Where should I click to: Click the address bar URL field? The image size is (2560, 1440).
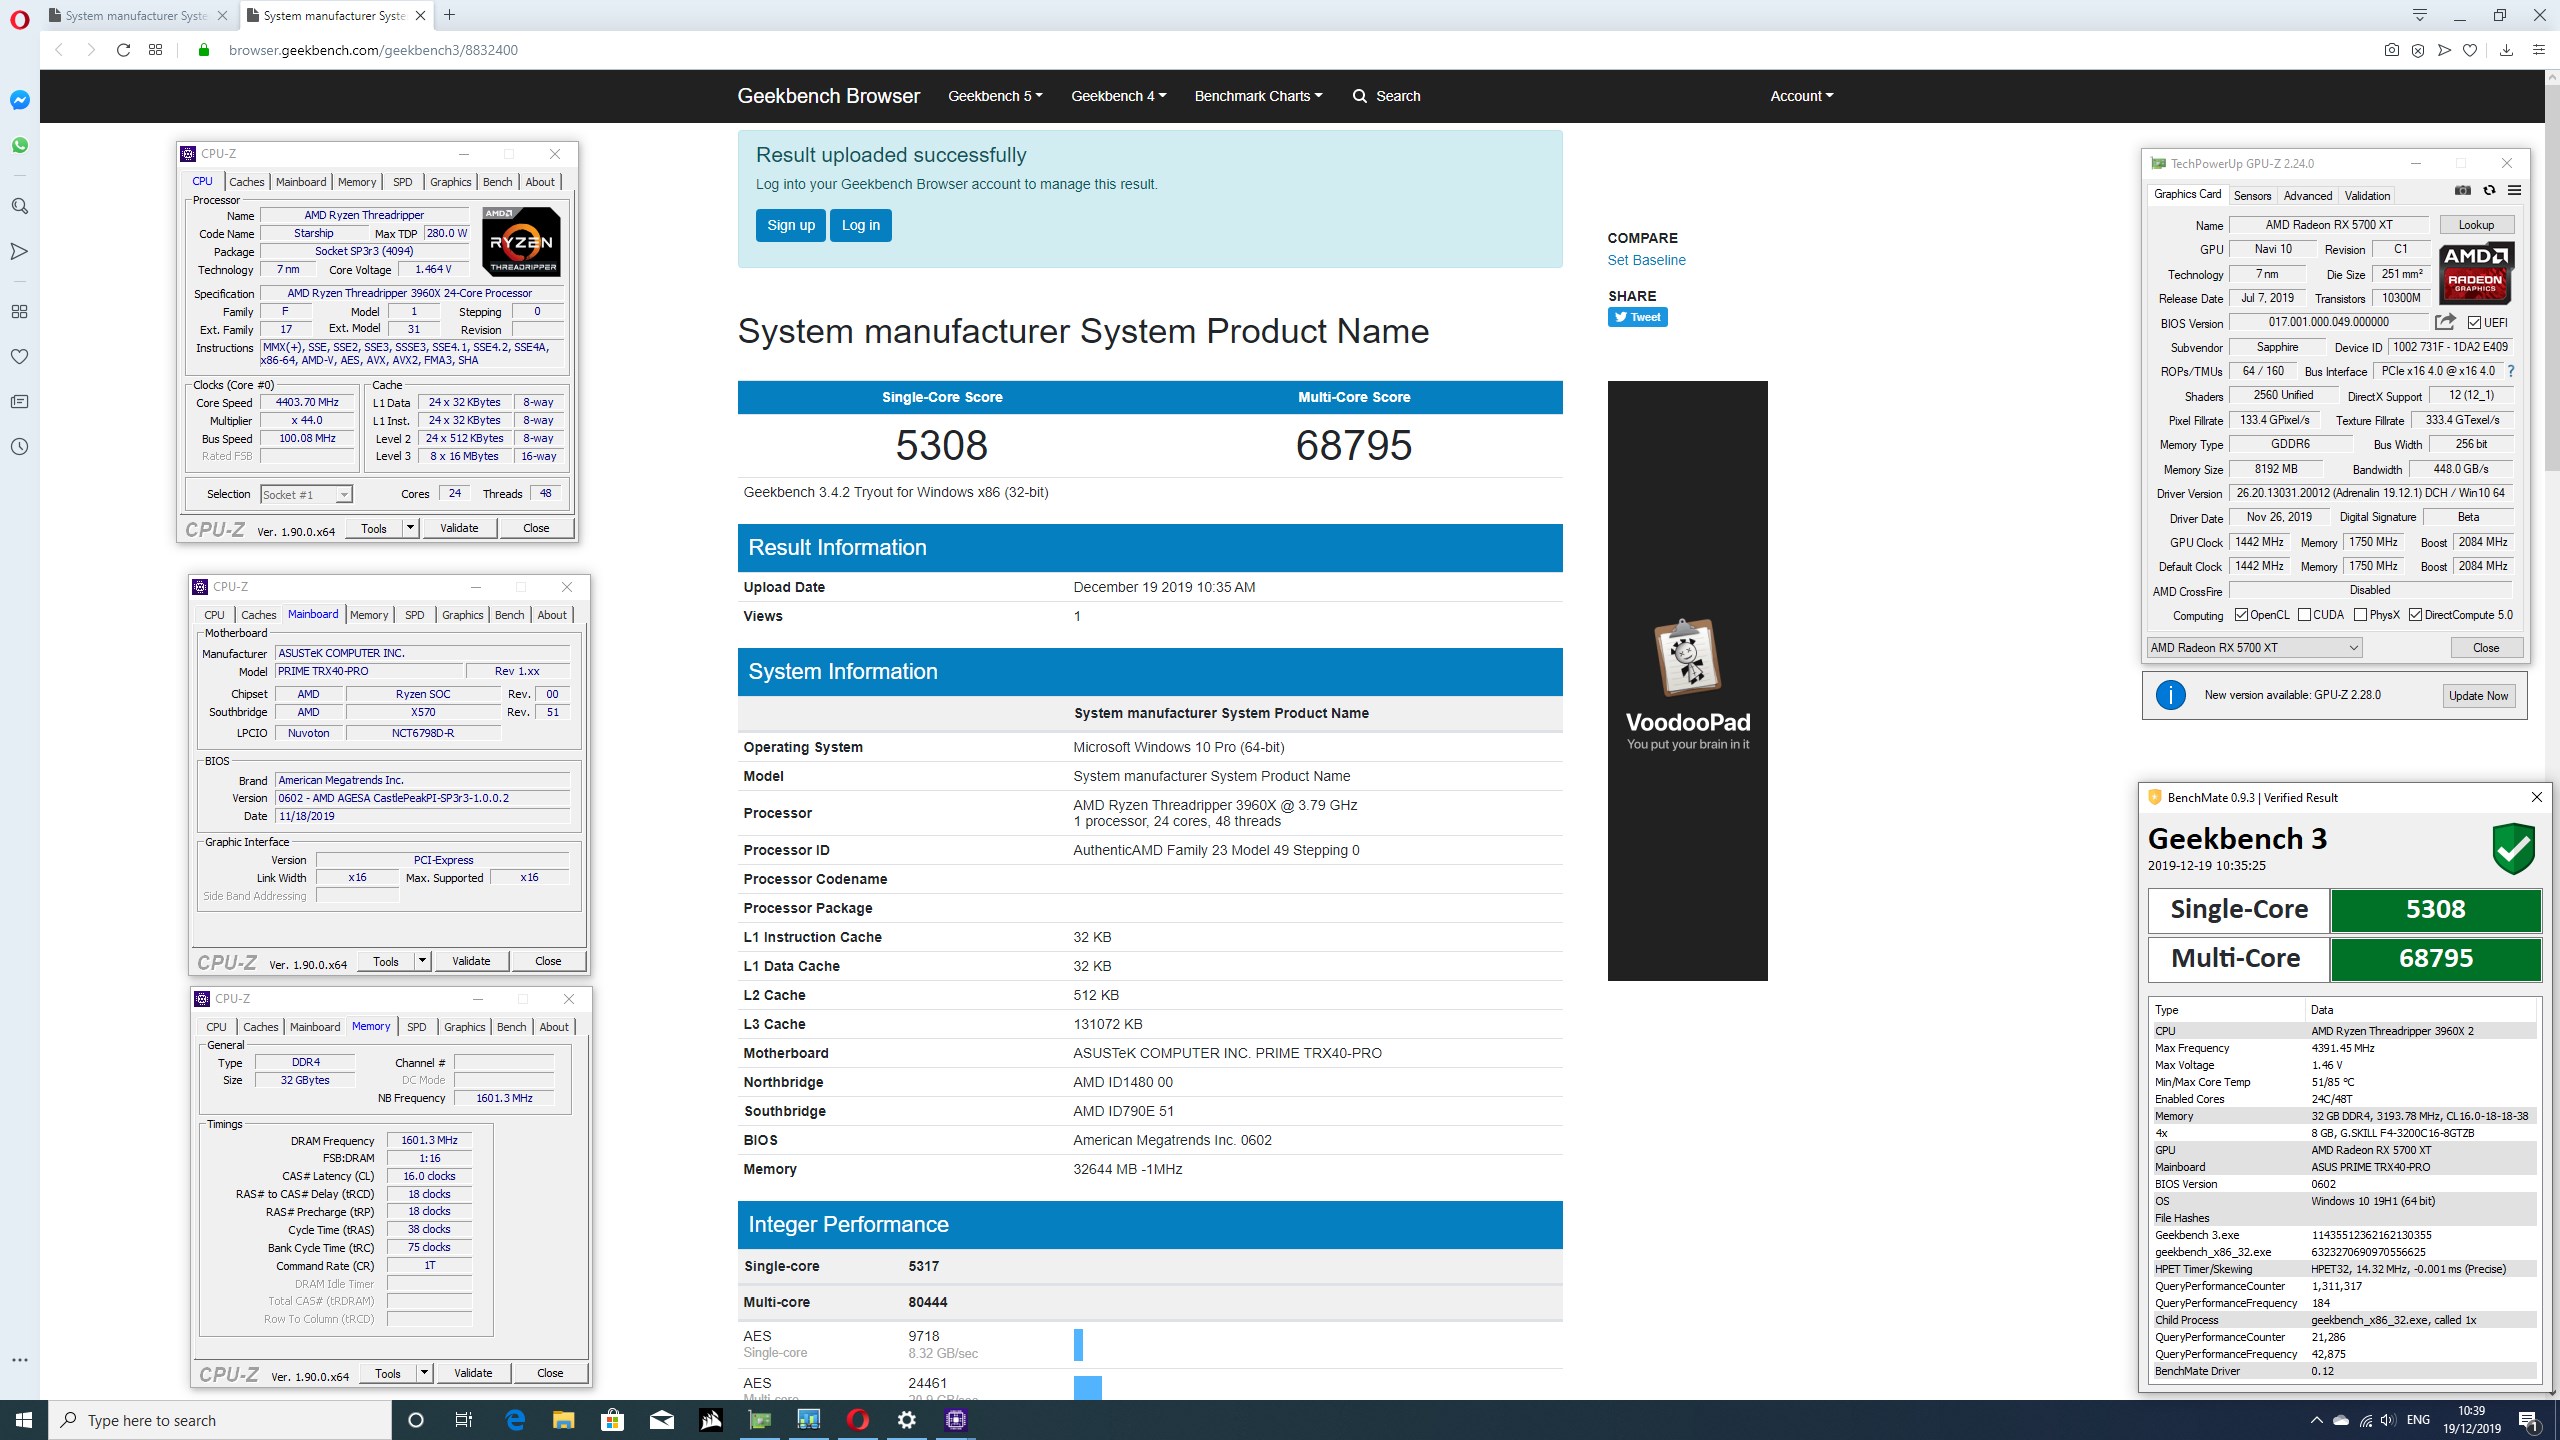click(373, 50)
